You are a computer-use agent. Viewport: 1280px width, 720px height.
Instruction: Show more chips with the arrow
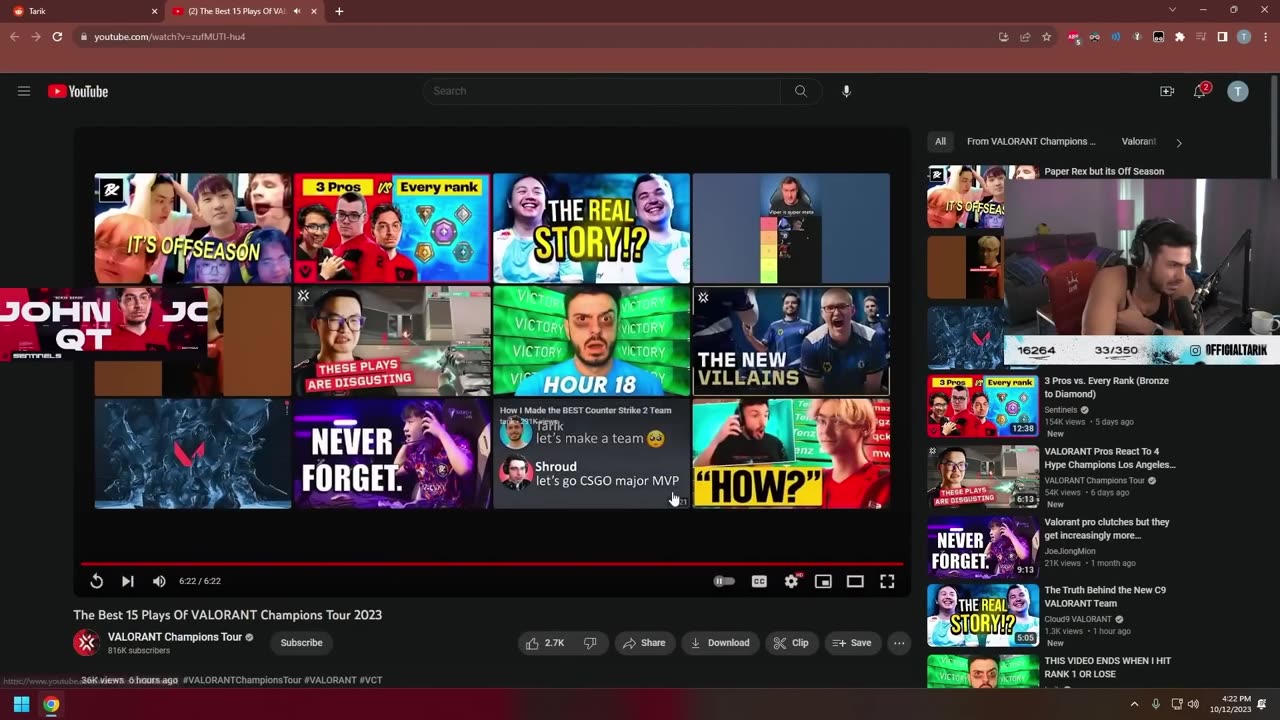(1178, 143)
